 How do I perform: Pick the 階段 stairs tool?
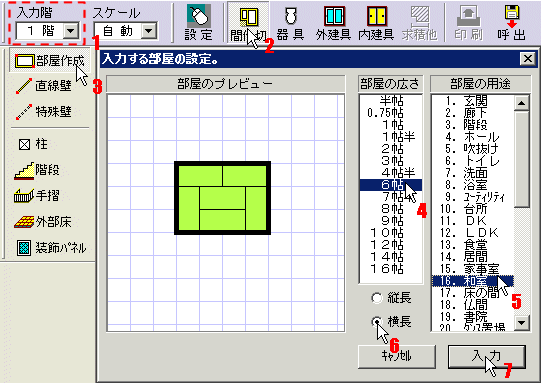[x=37, y=170]
